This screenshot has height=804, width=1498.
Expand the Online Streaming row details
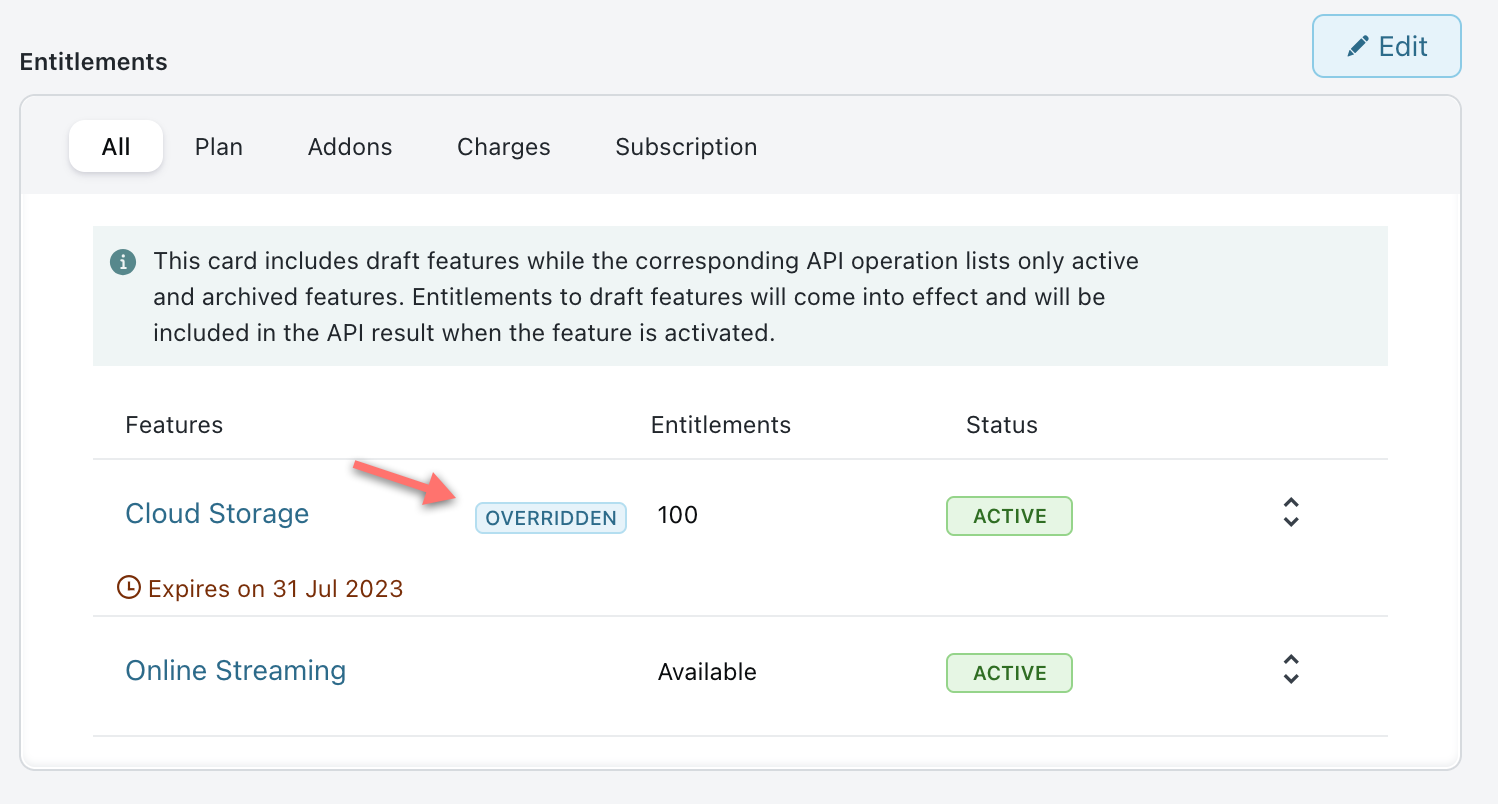1291,669
